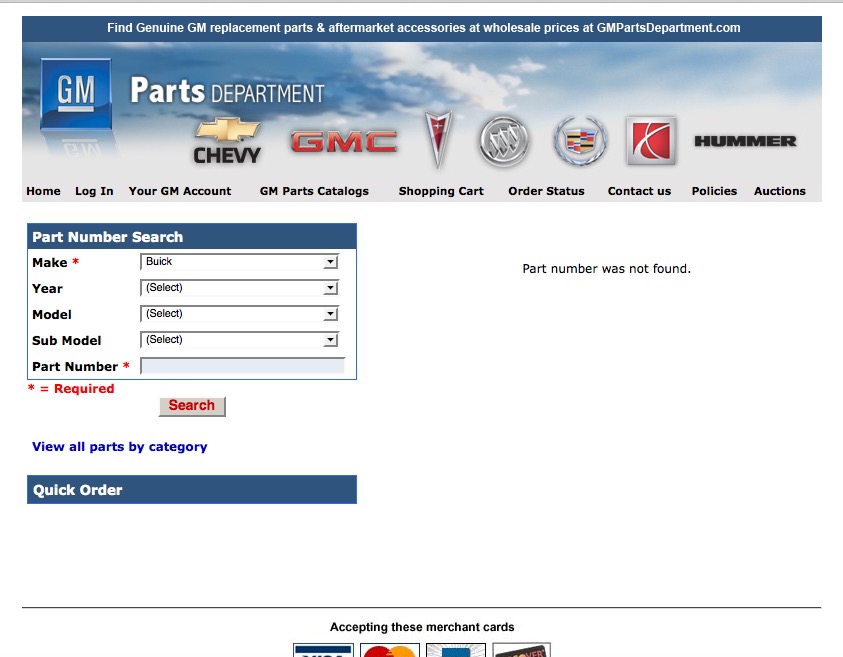
Task: Choose the Buick tri-shield logo
Action: (503, 141)
